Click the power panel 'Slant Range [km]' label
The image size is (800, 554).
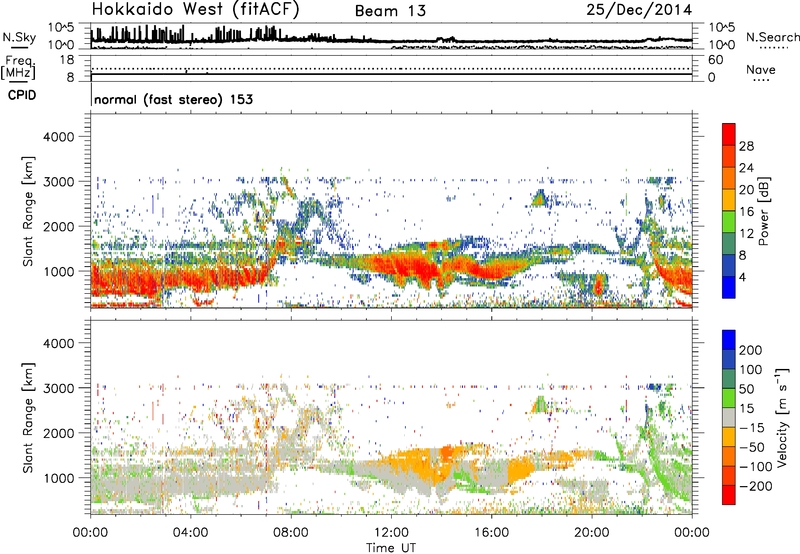click(28, 211)
